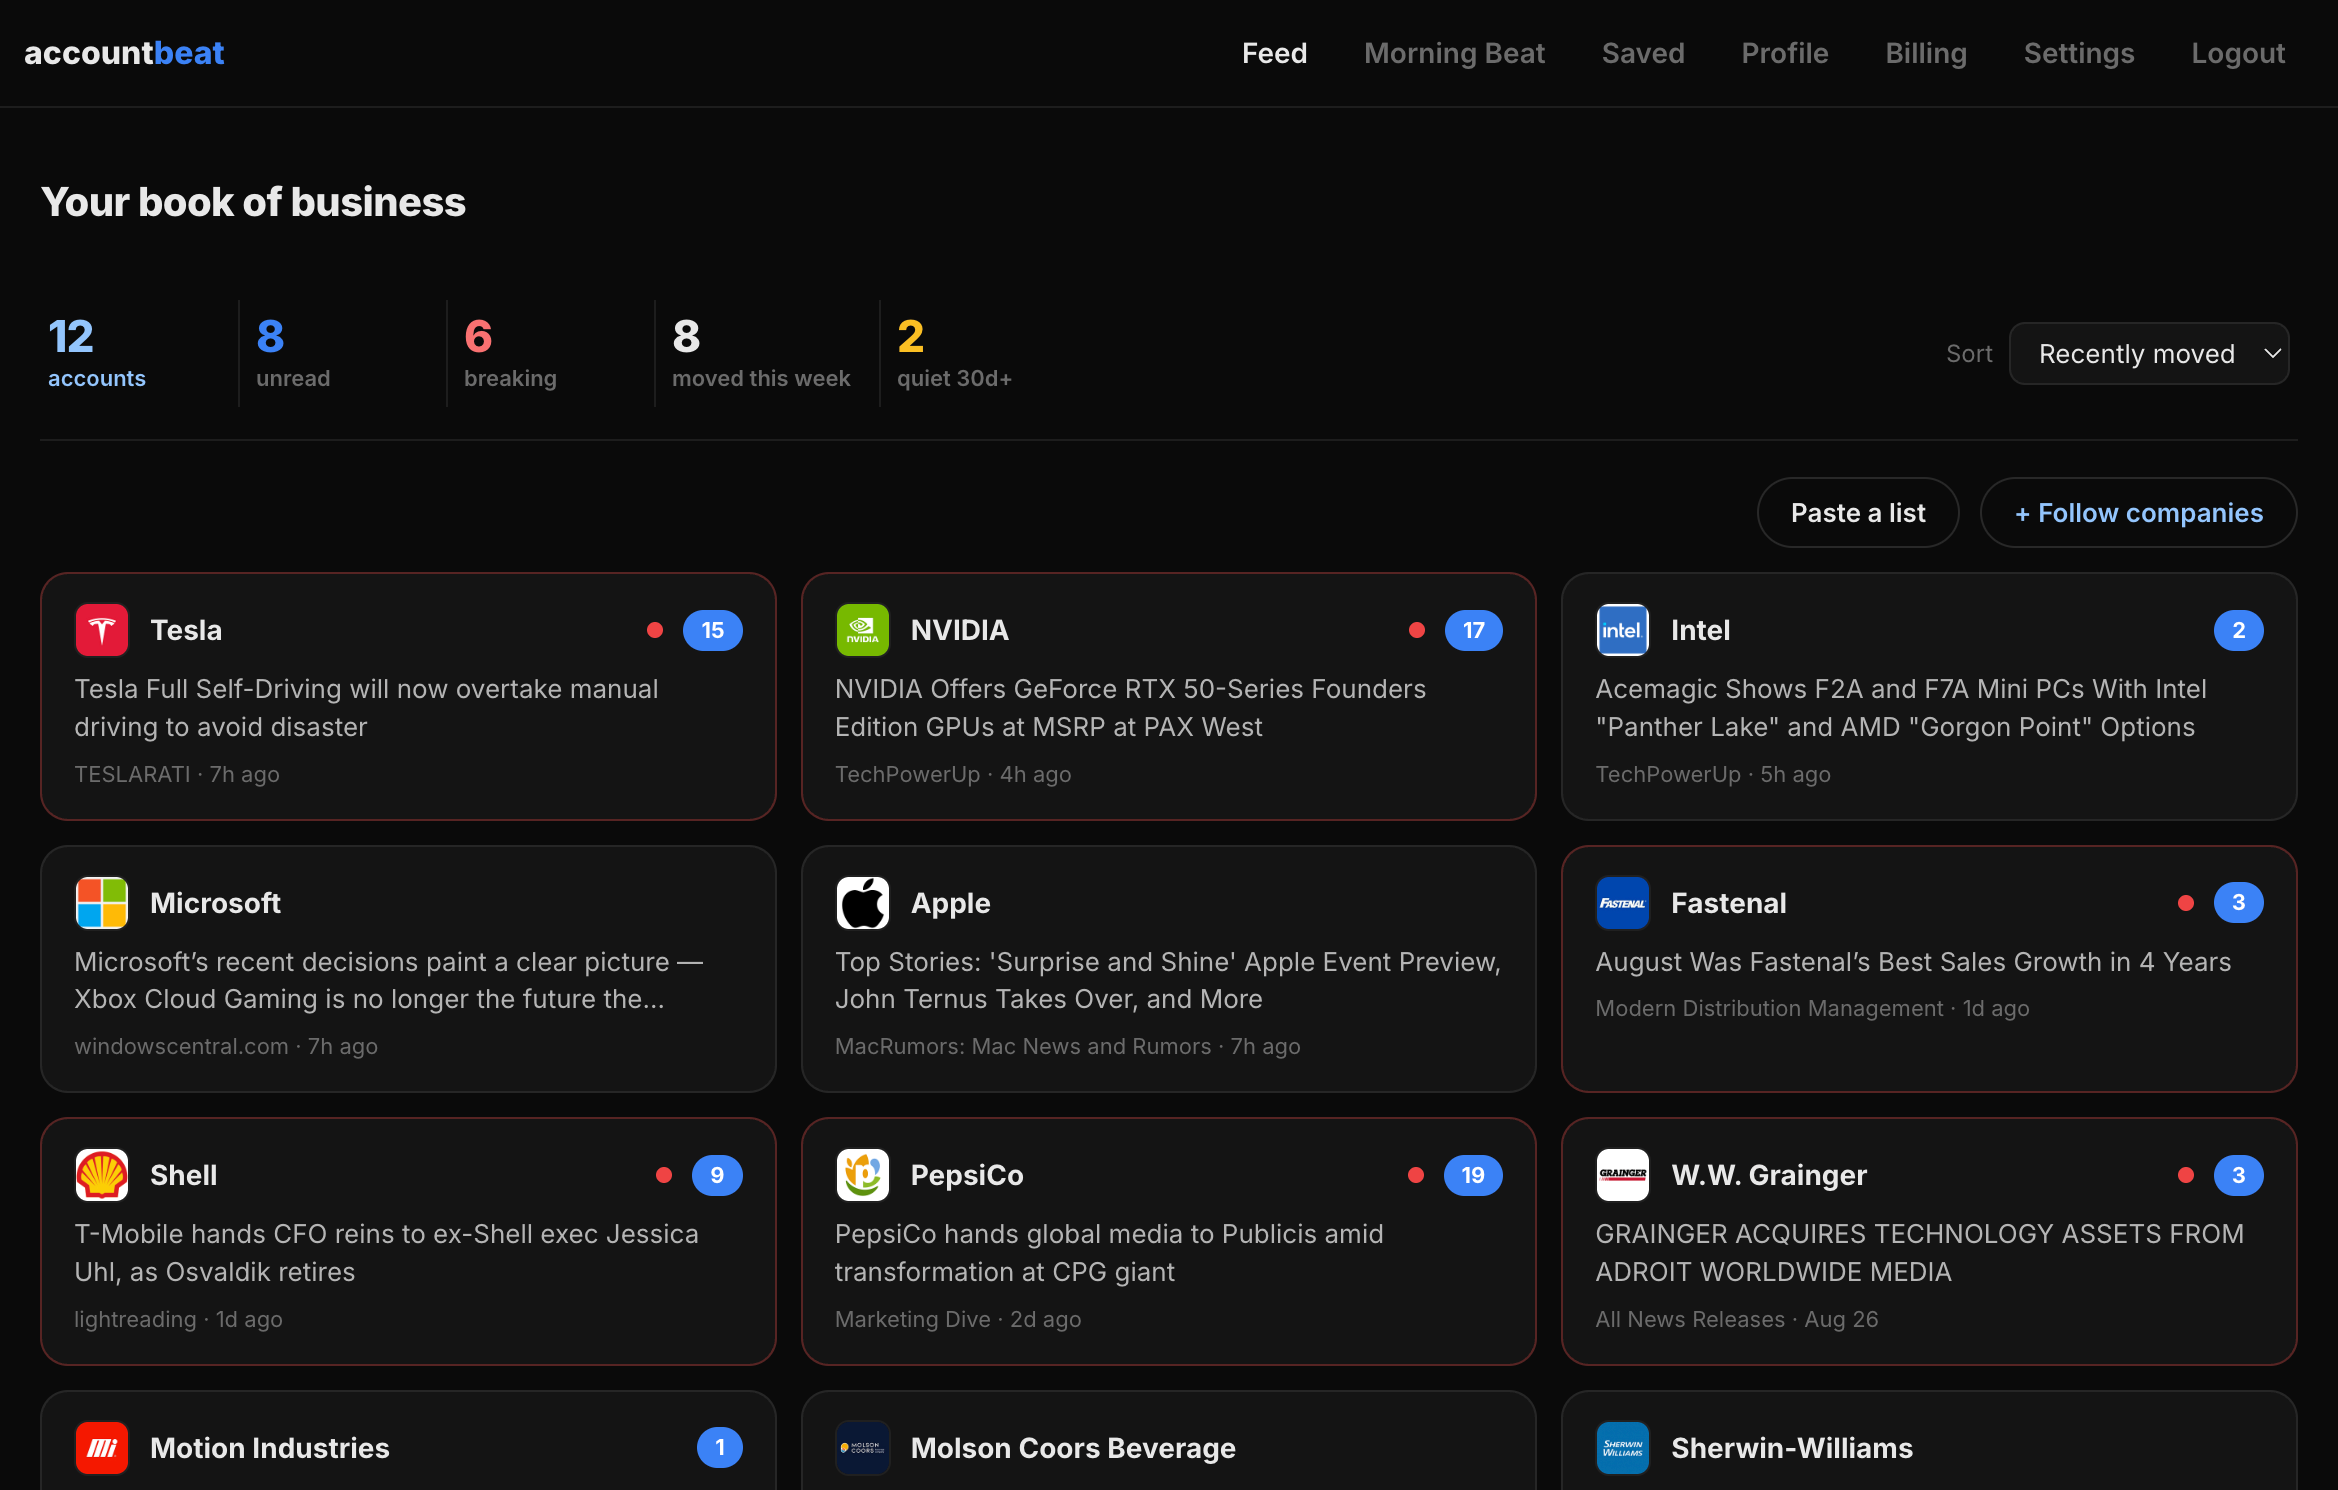
Task: Click the red breaking dot on NVIDIA card
Action: pos(1416,630)
